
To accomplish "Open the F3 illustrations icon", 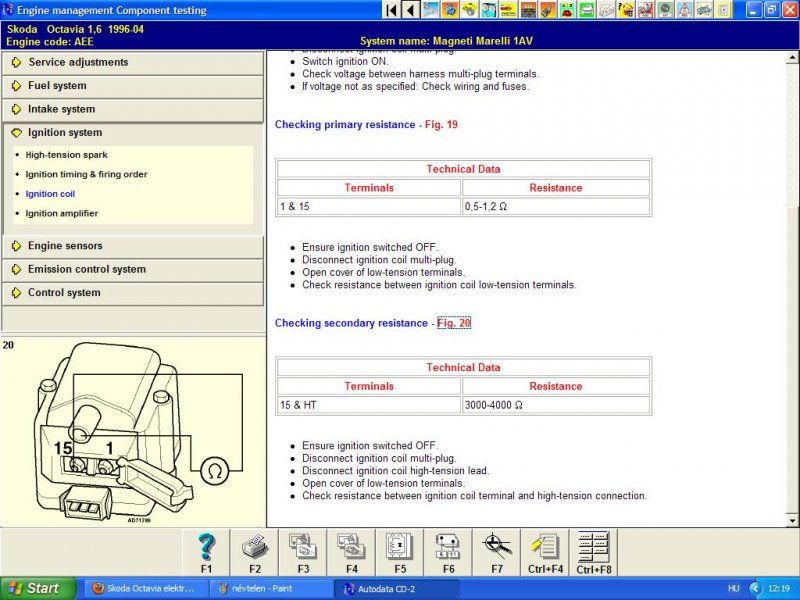I will [303, 553].
